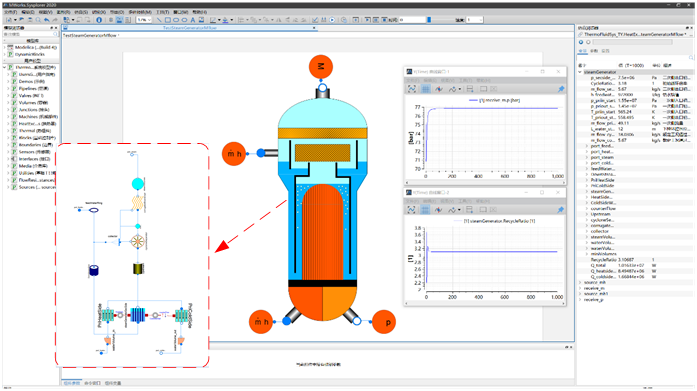Adjust the simulation slider in top toolbar
Screen dimensions: 697x391
click(429, 20)
